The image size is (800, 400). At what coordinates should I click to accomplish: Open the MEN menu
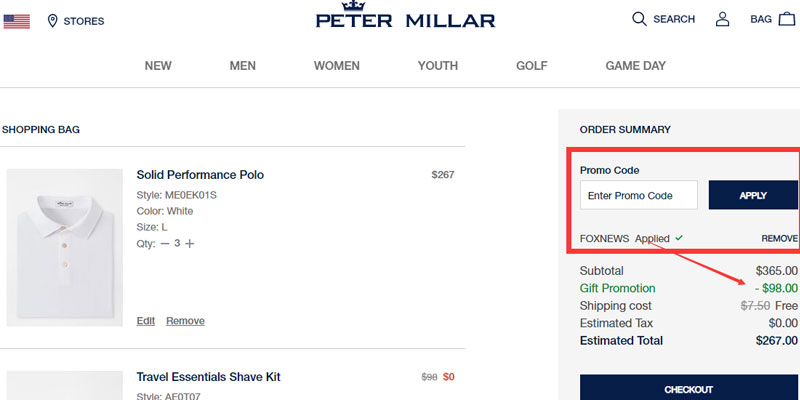pos(243,66)
